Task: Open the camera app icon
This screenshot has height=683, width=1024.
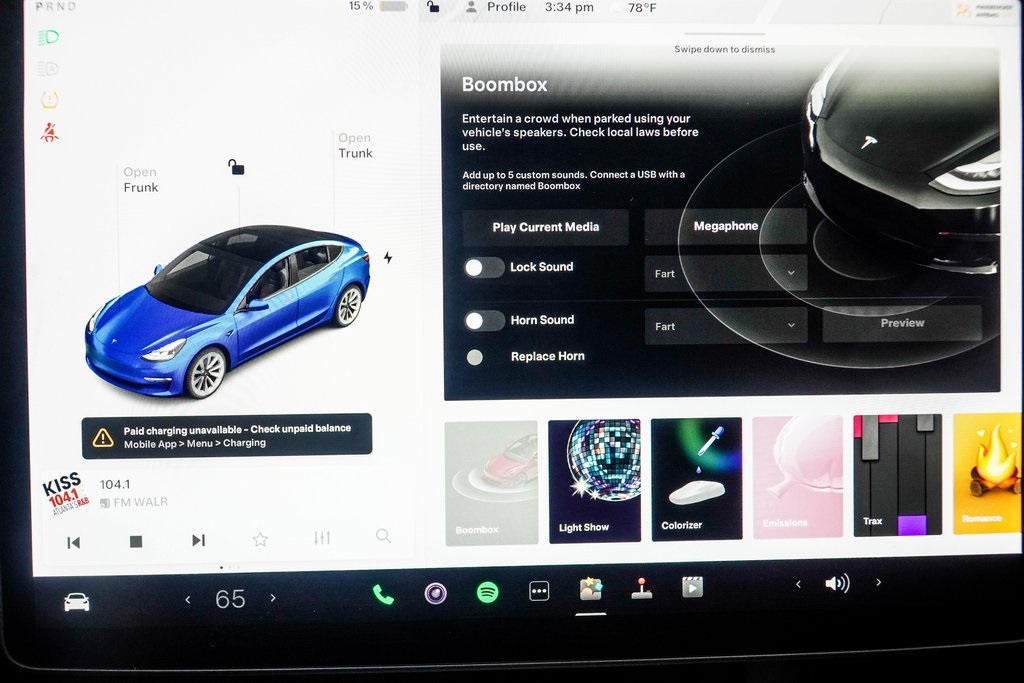Action: click(435, 593)
